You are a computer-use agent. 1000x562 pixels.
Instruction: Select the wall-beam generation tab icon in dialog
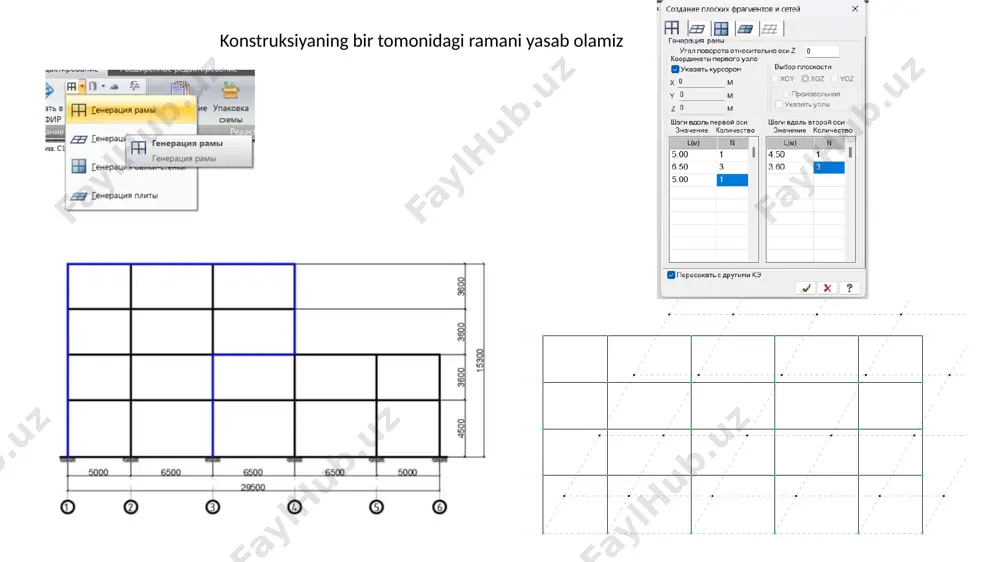(721, 29)
